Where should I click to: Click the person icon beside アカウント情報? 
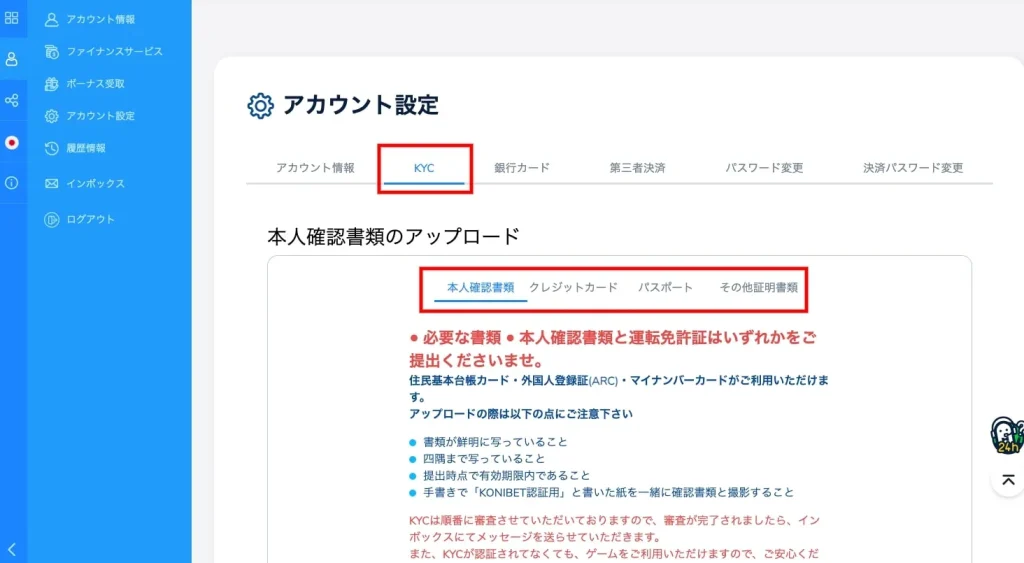52,20
